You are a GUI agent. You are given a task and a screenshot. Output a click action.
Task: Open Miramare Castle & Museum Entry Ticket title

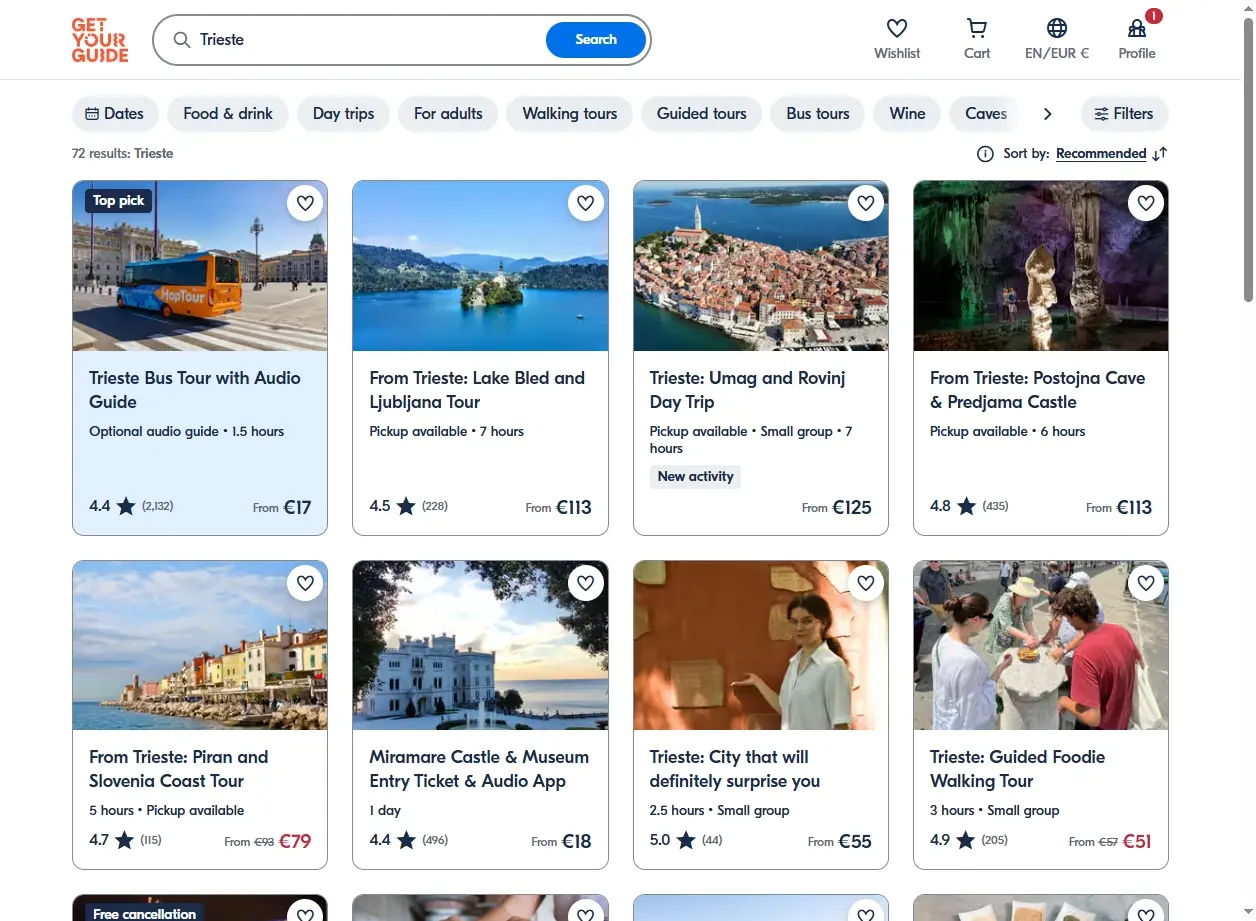479,769
